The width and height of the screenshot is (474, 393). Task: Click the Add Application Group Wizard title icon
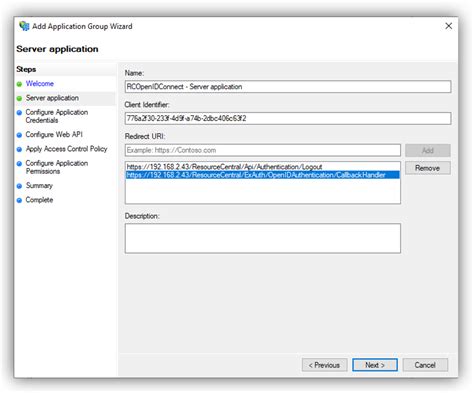pos(24,26)
